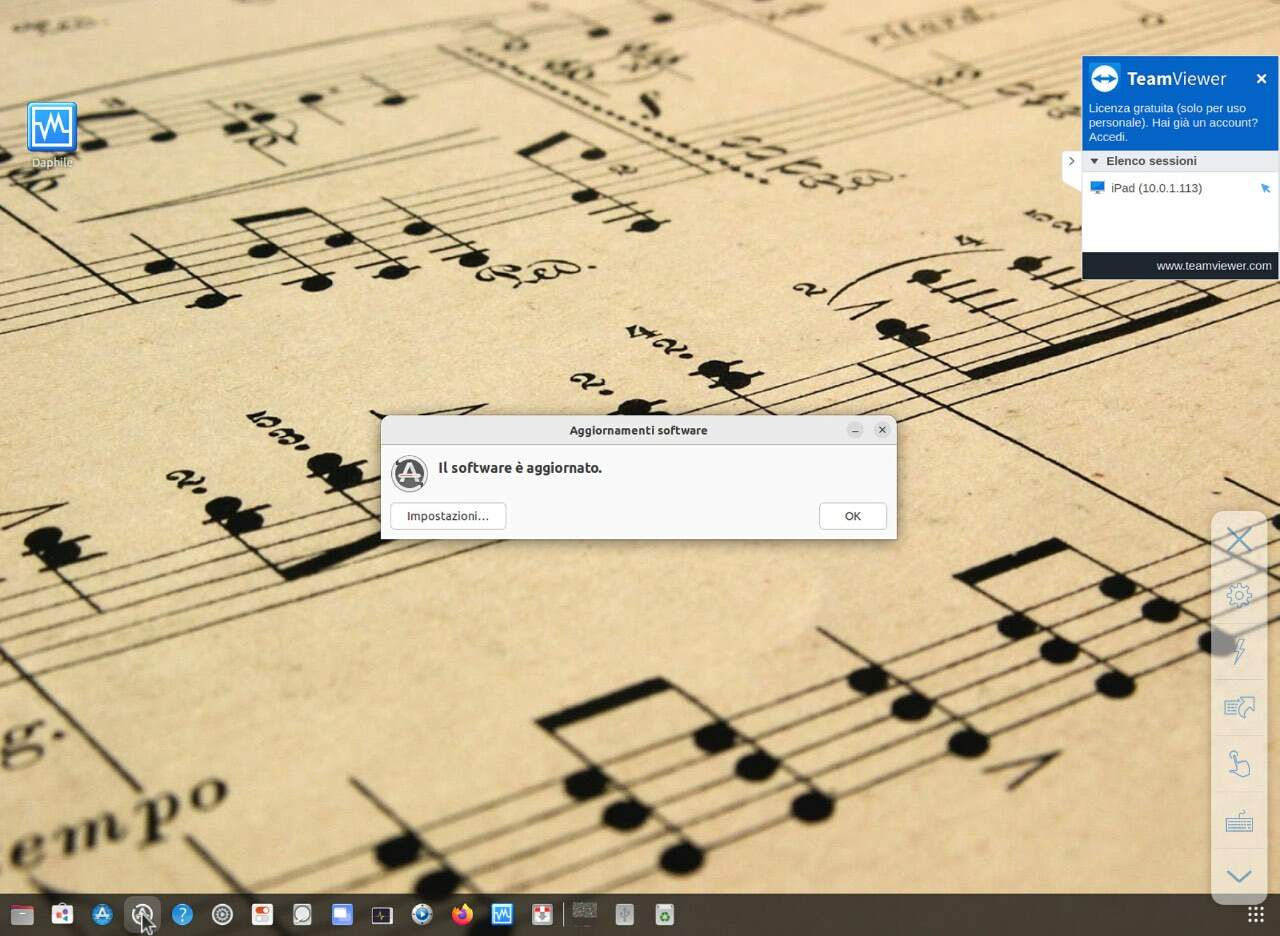This screenshot has height=936, width=1280.
Task: Open gear settings in remote toolbar
Action: [1239, 596]
